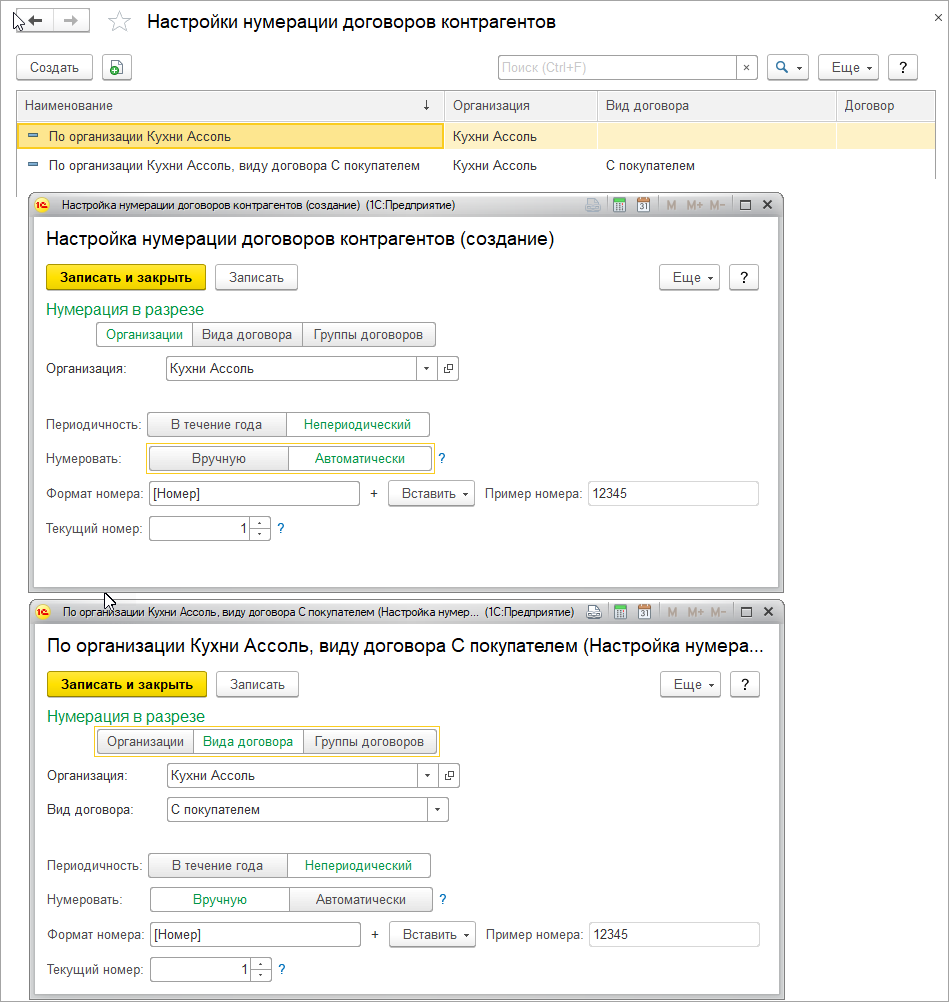Click the Поиск (Ctrl+F) search field

[617, 67]
